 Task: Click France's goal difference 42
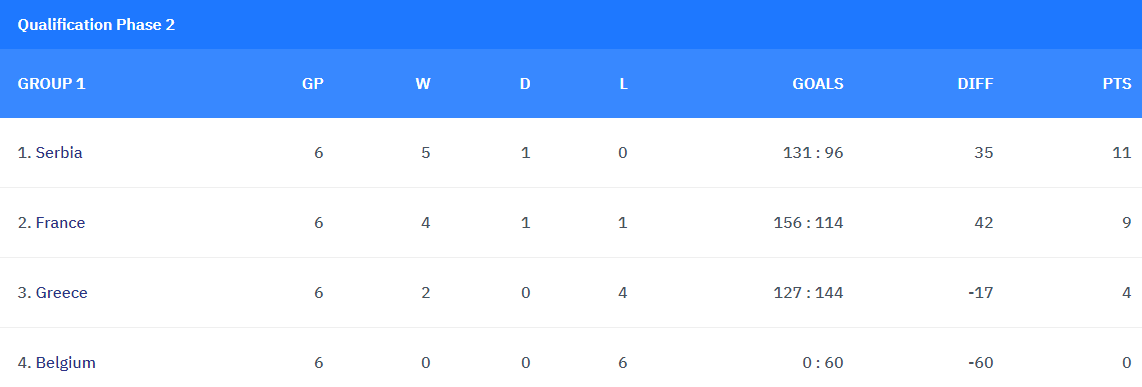point(983,223)
